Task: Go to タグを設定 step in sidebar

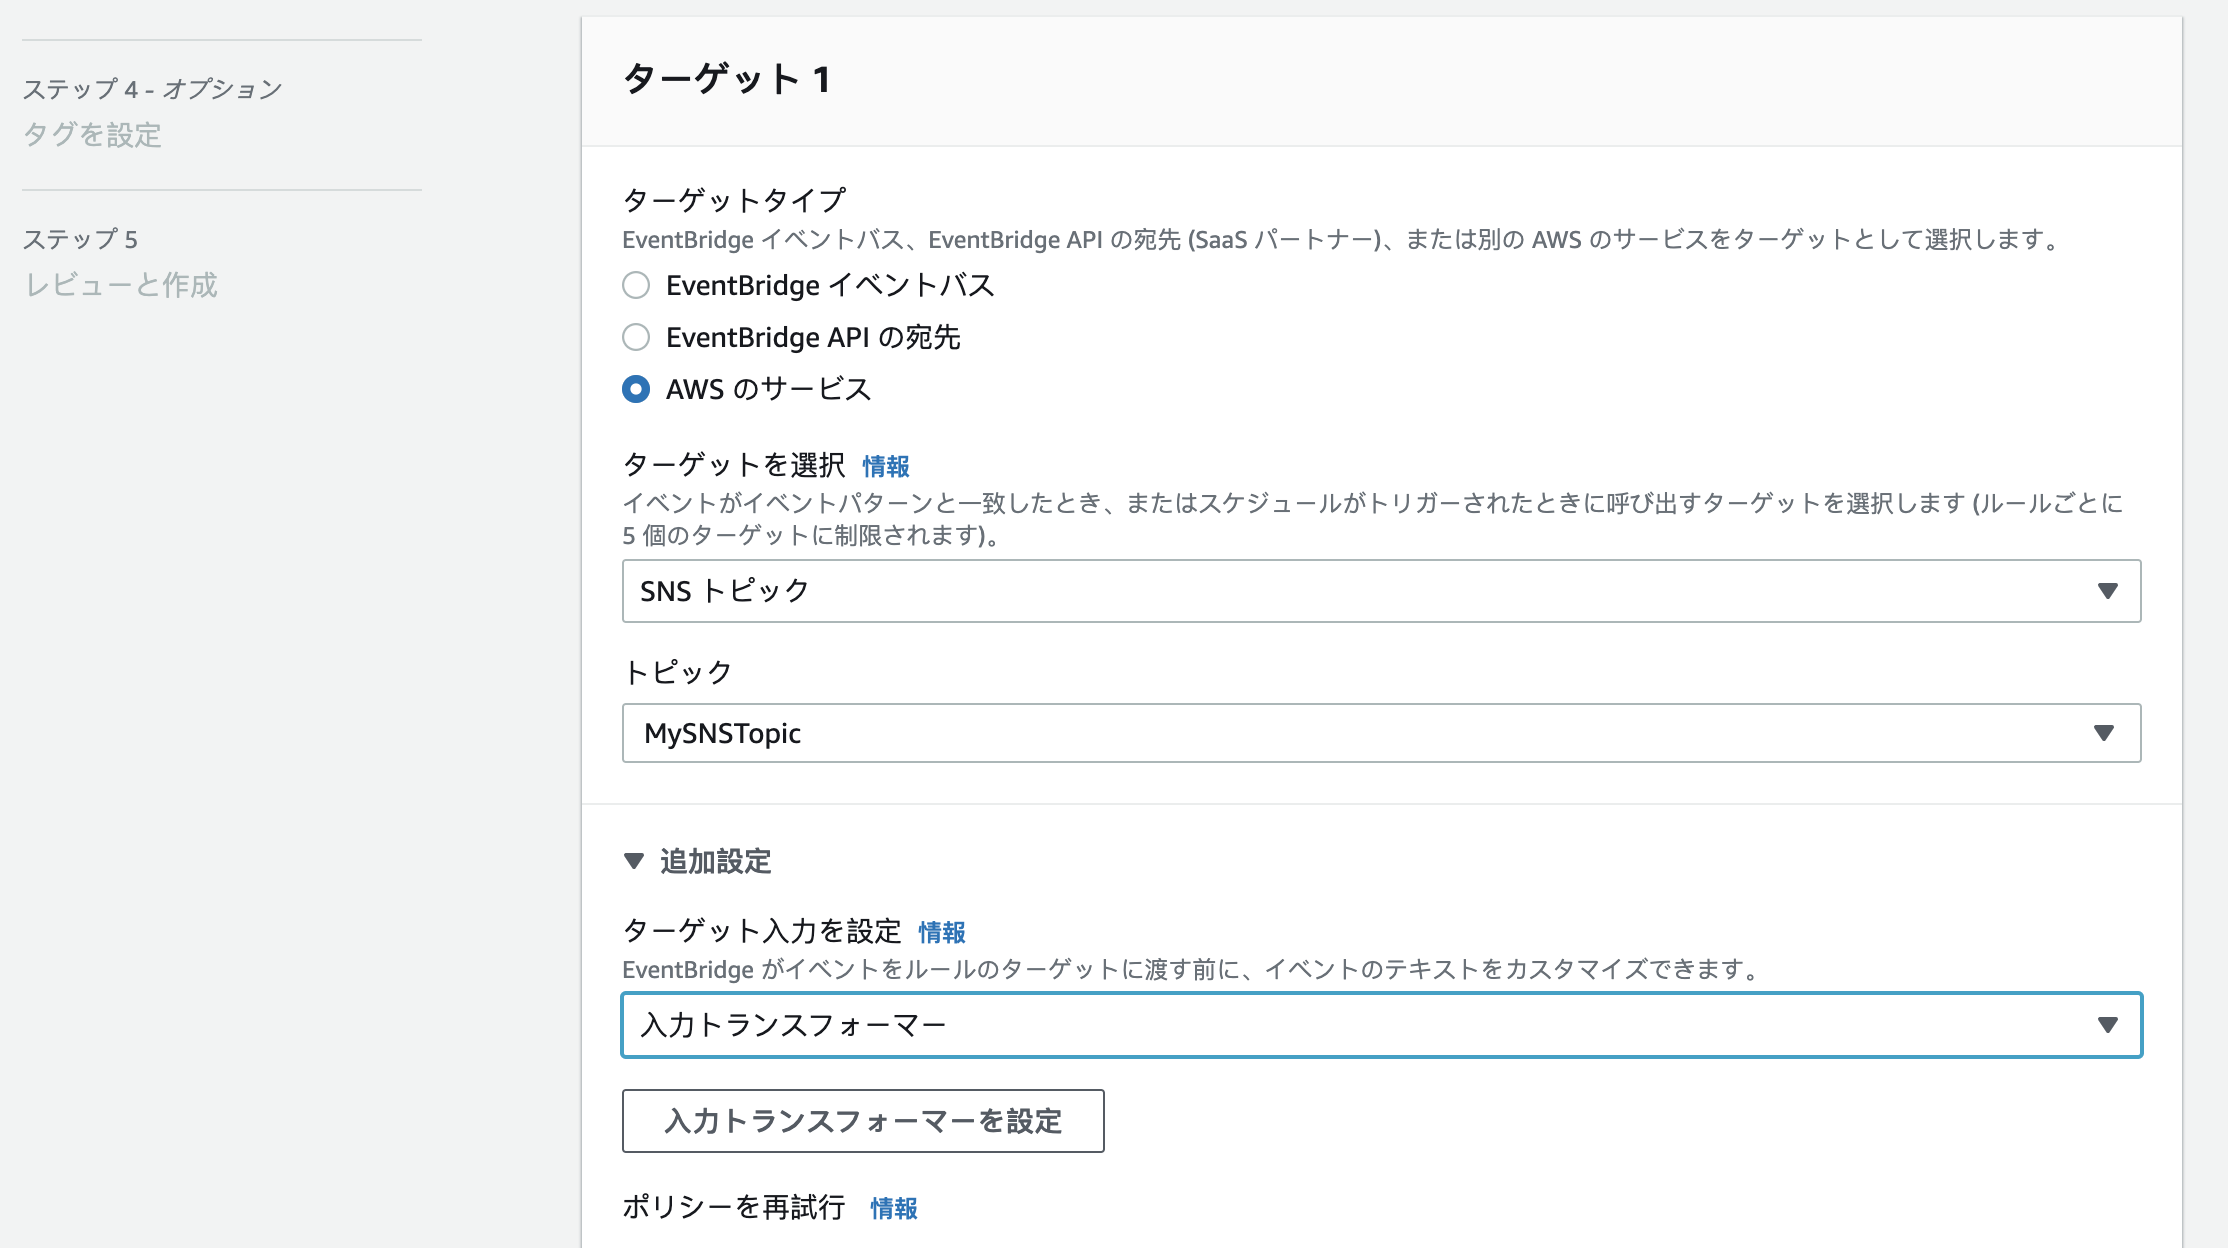Action: coord(92,135)
